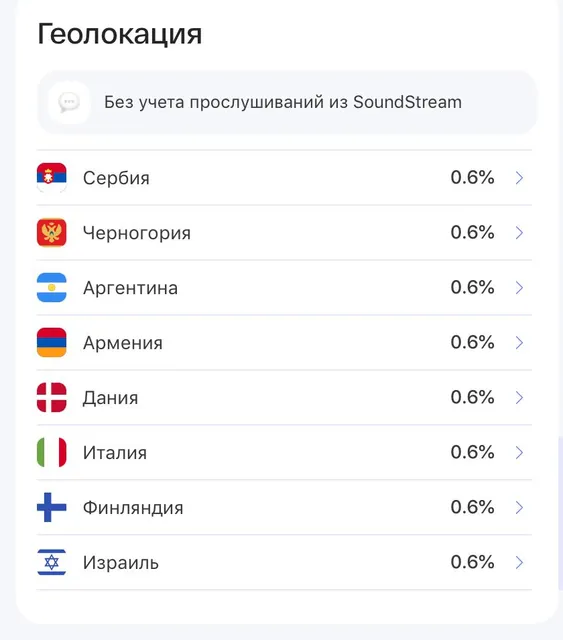The height and width of the screenshot is (640, 563).
Task: Click the Finland flag icon
Action: pos(51,507)
